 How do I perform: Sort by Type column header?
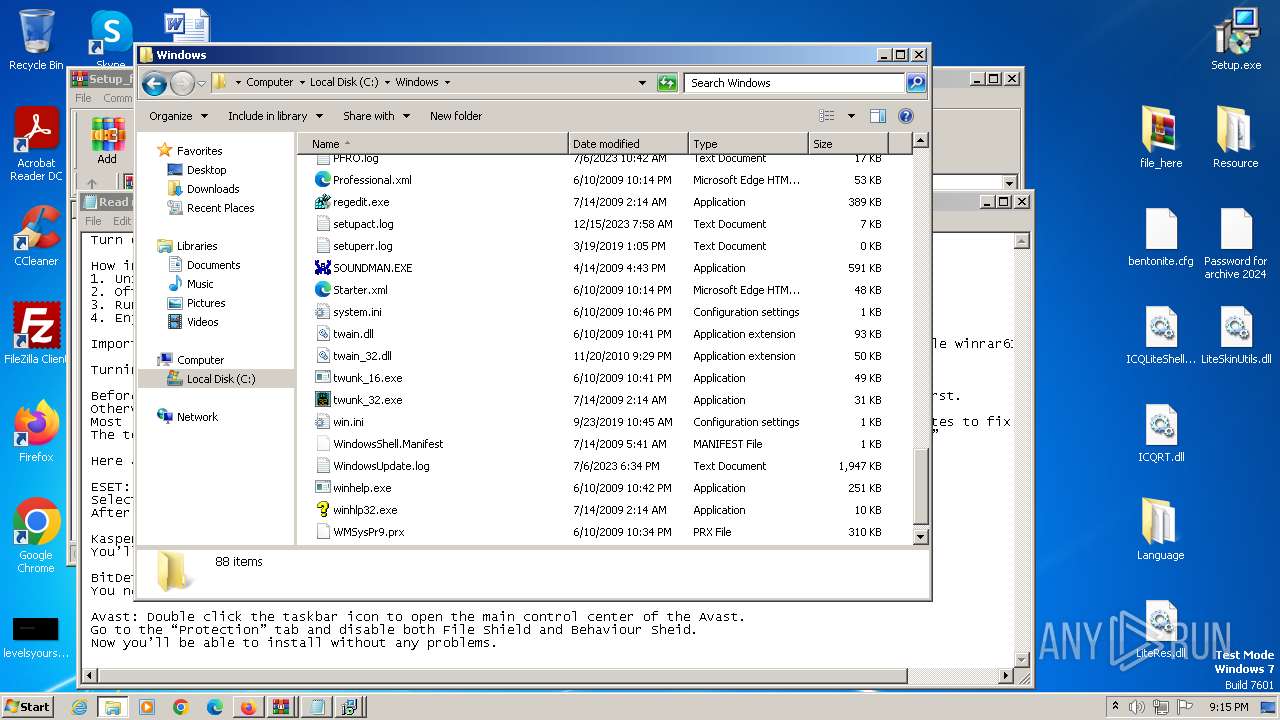coord(748,144)
